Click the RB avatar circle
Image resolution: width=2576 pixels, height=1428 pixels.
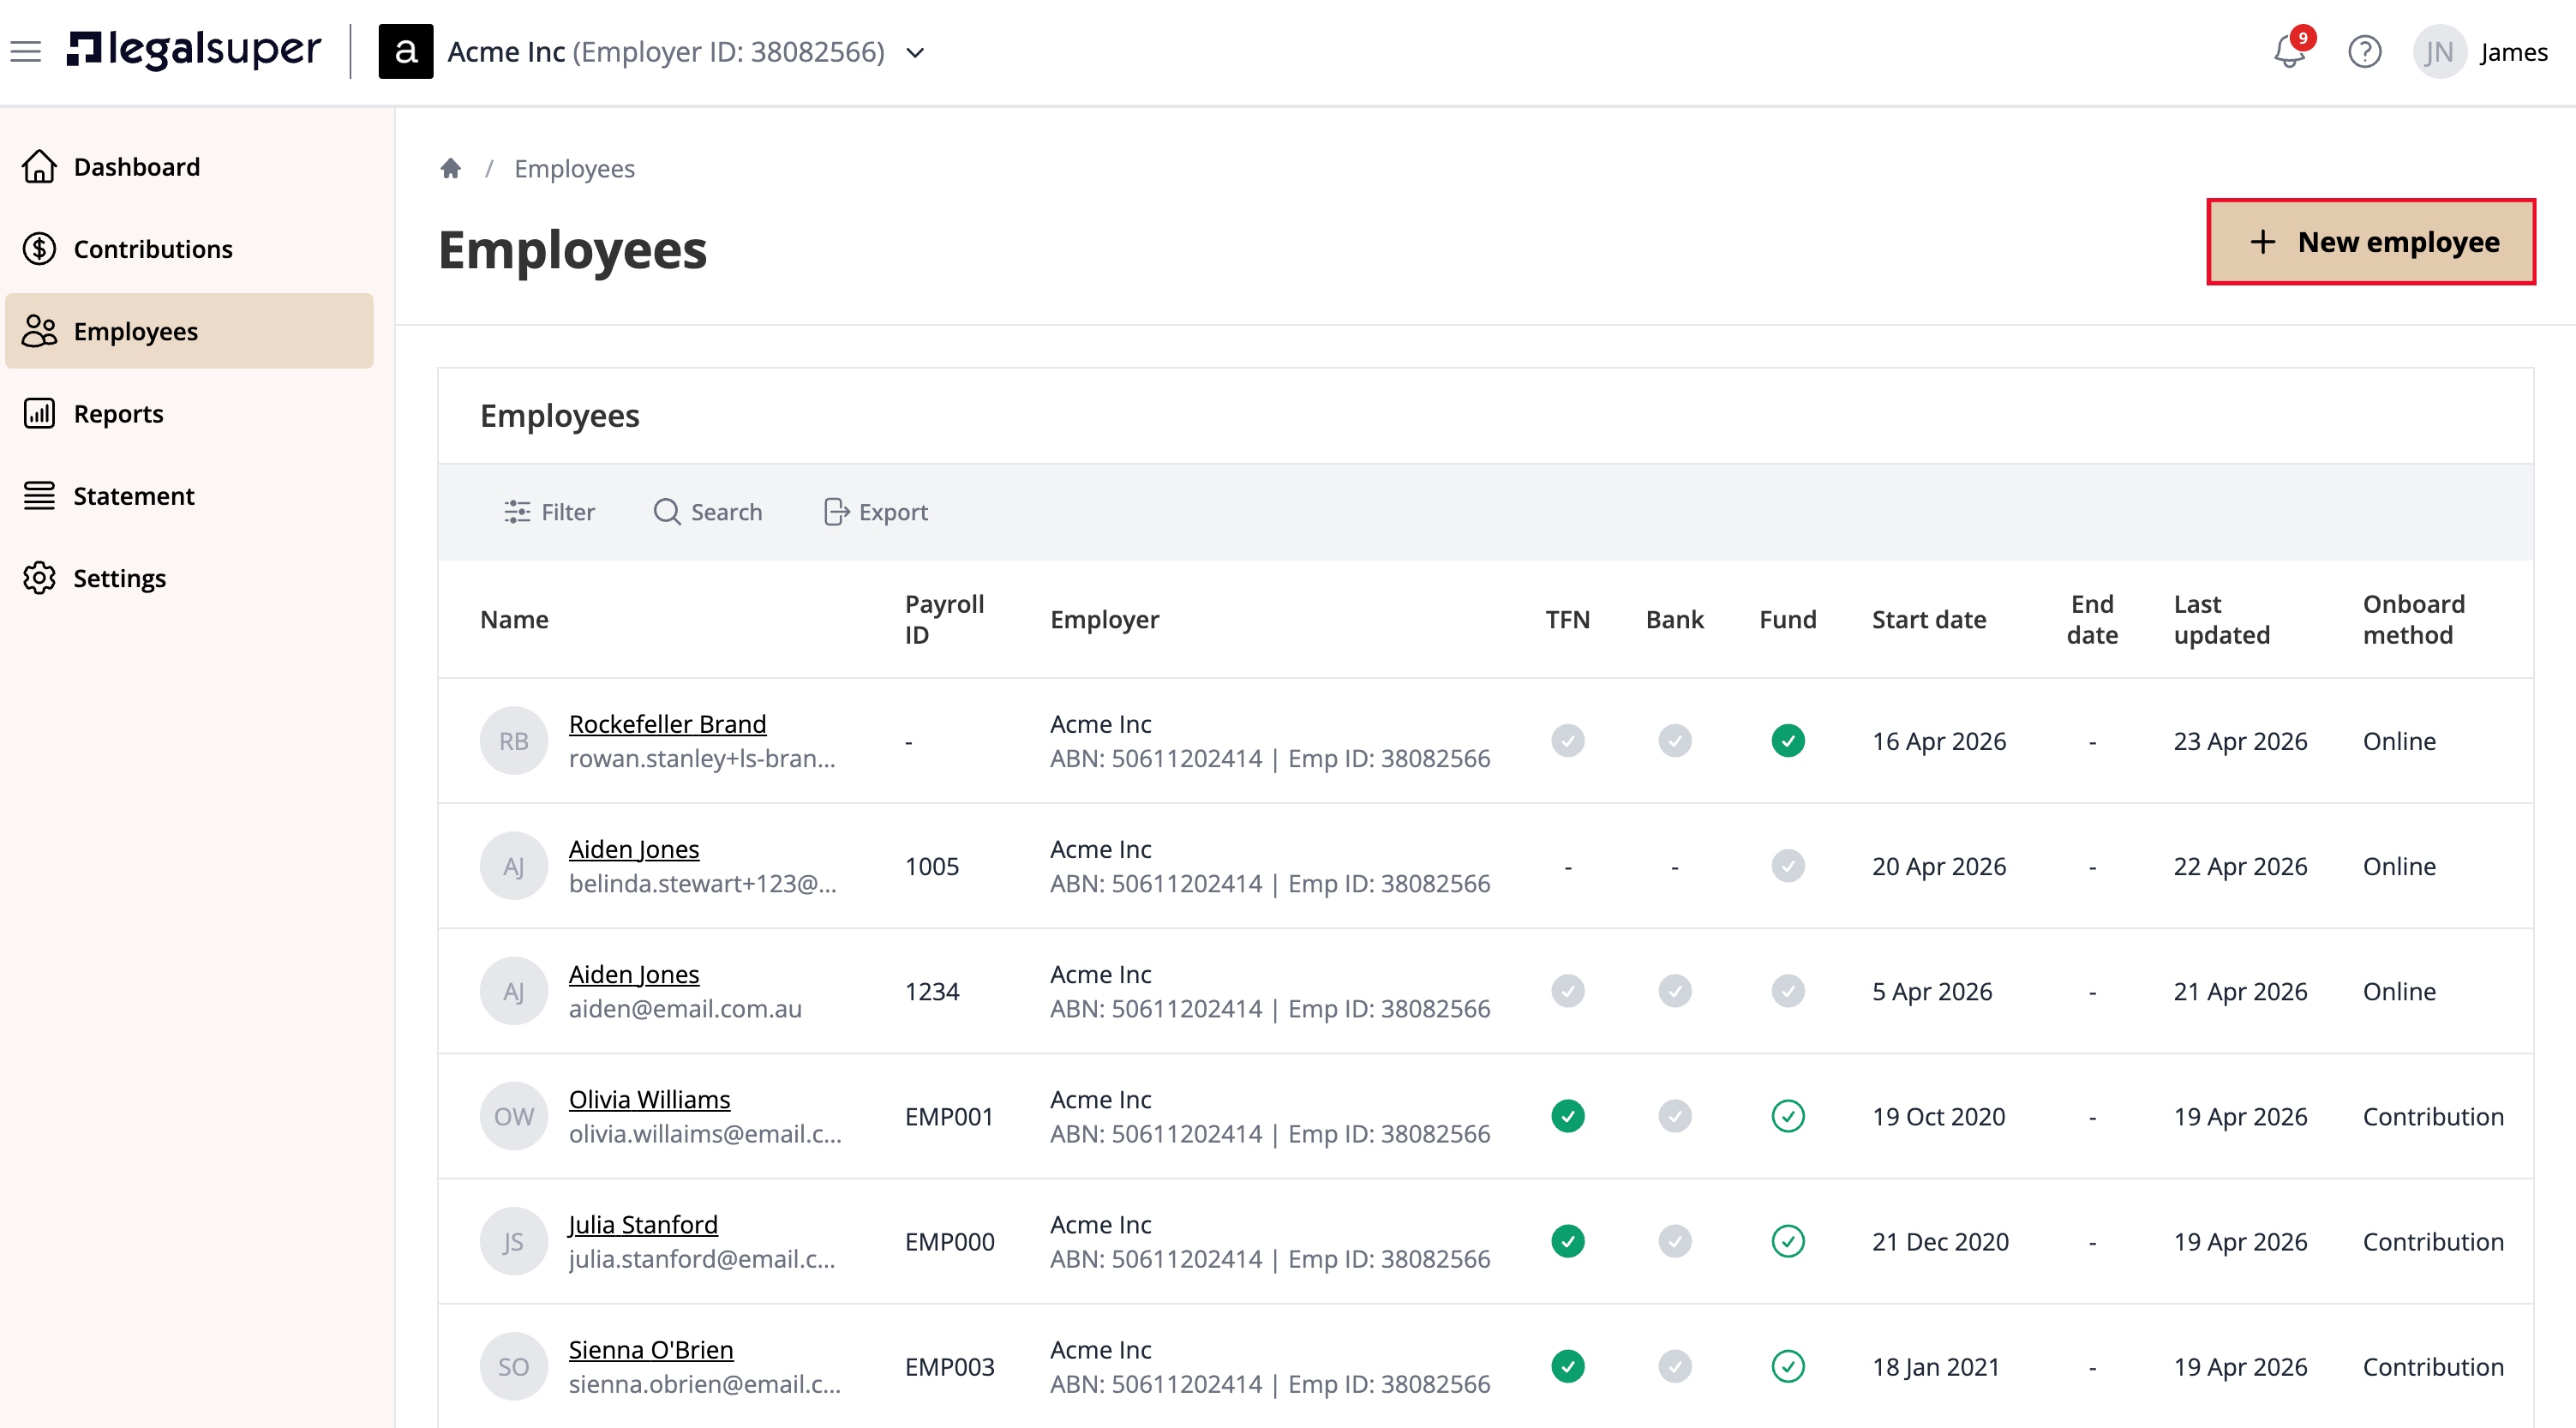(x=513, y=740)
